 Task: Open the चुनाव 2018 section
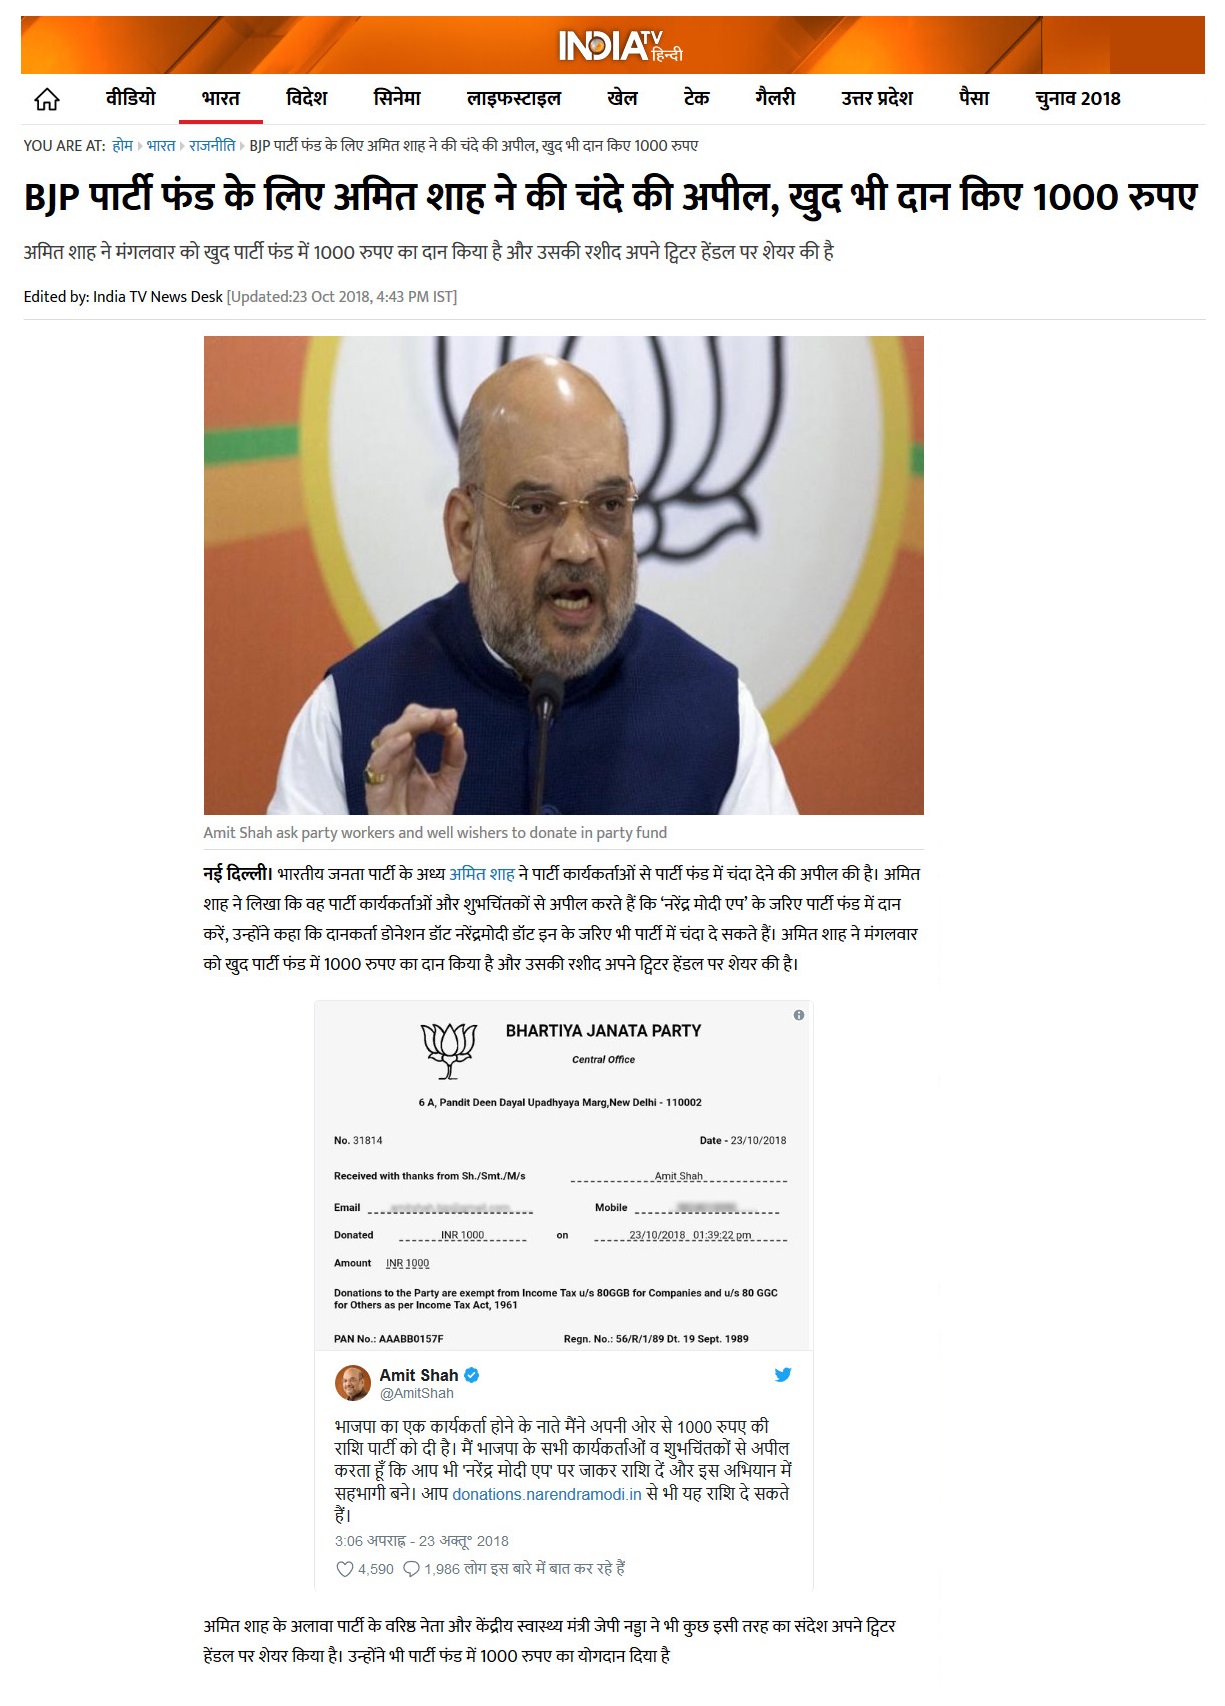pyautogui.click(x=1078, y=98)
